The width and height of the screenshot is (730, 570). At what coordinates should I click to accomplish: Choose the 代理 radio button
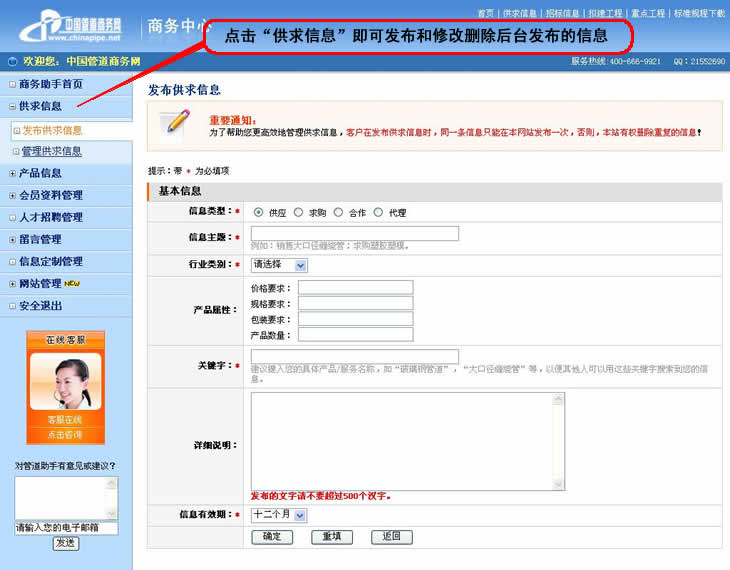(378, 212)
